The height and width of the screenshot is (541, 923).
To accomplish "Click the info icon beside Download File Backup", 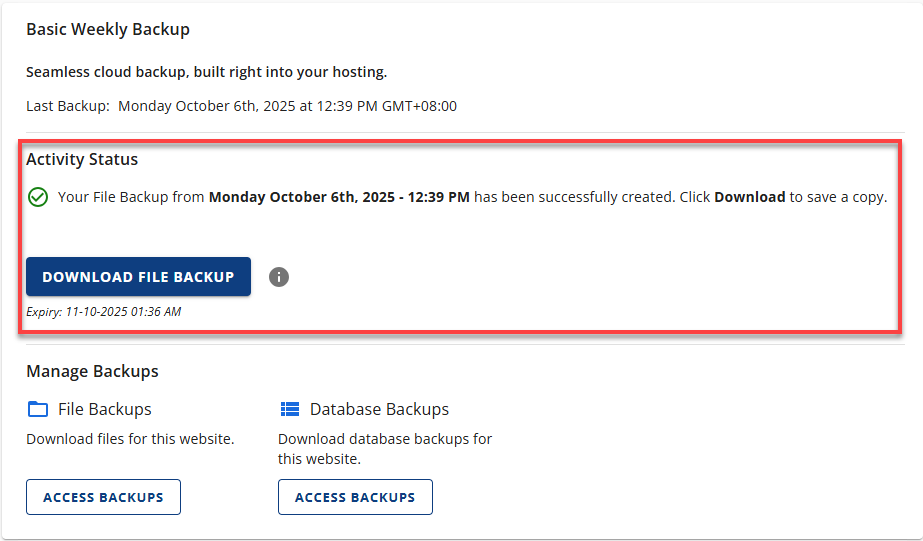I will 279,277.
